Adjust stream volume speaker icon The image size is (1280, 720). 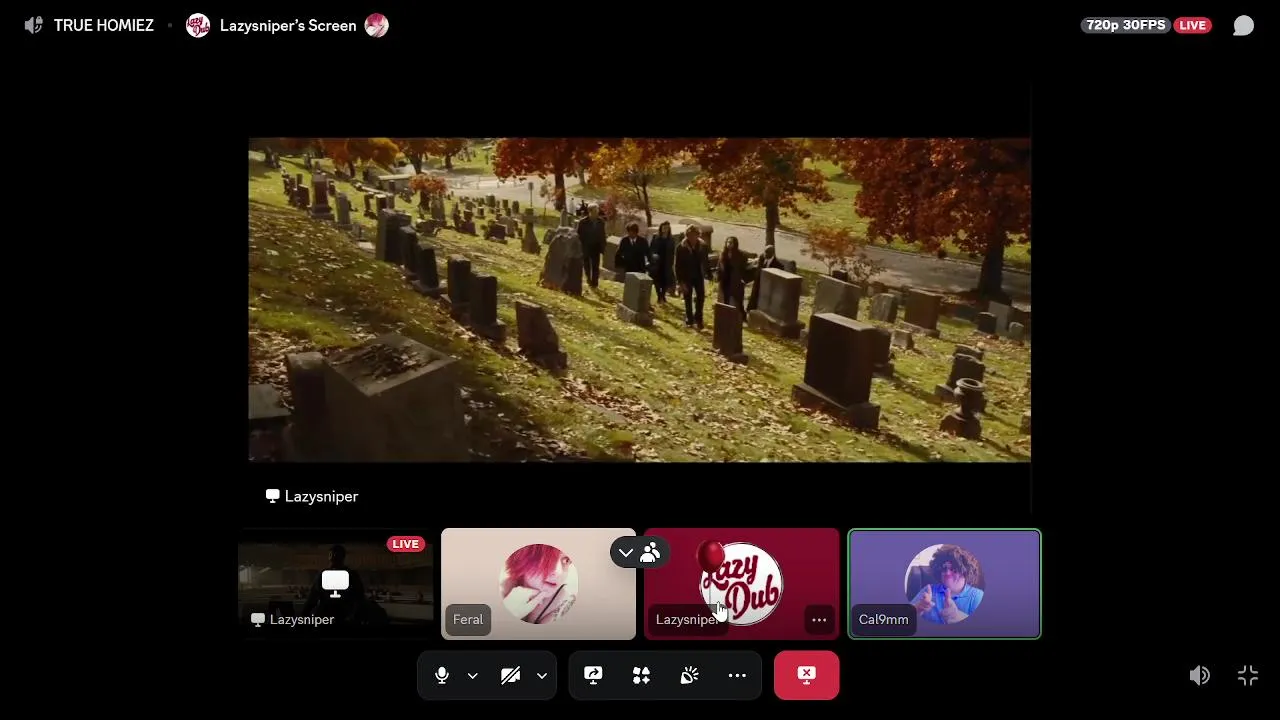point(1199,676)
